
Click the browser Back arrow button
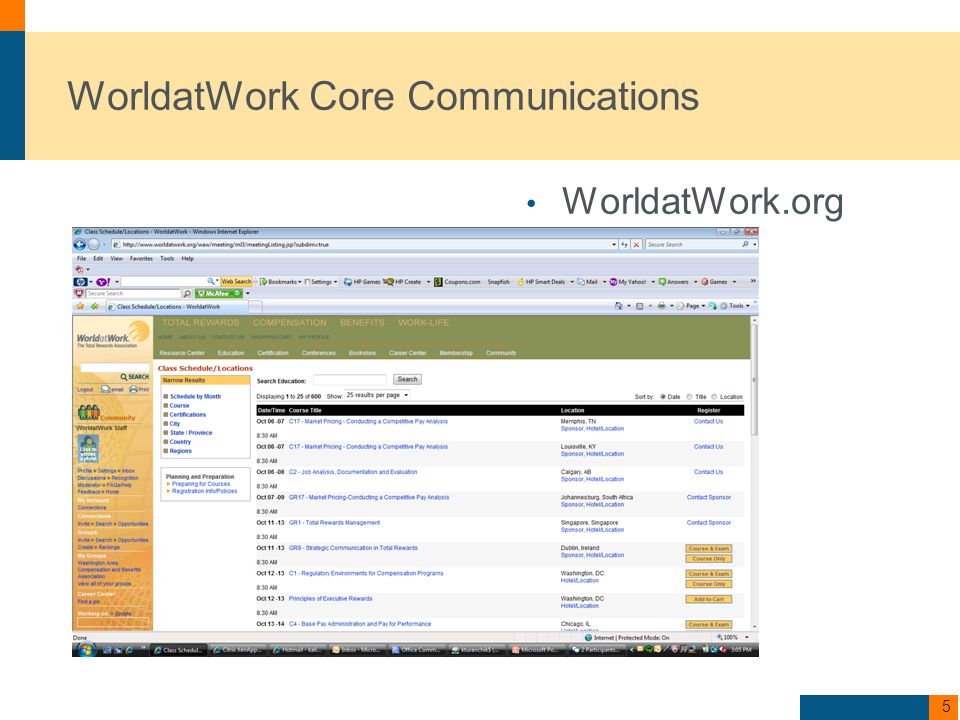pyautogui.click(x=80, y=244)
